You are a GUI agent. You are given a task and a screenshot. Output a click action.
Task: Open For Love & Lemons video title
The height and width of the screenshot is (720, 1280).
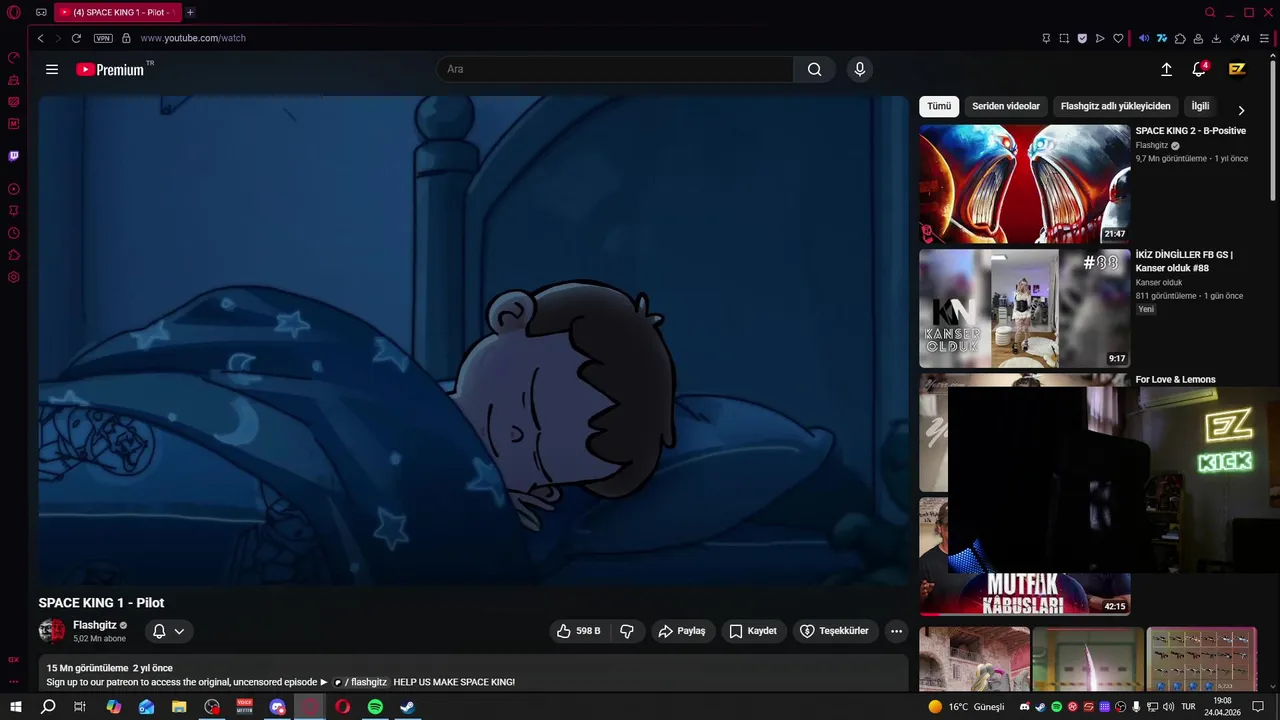coord(1175,380)
